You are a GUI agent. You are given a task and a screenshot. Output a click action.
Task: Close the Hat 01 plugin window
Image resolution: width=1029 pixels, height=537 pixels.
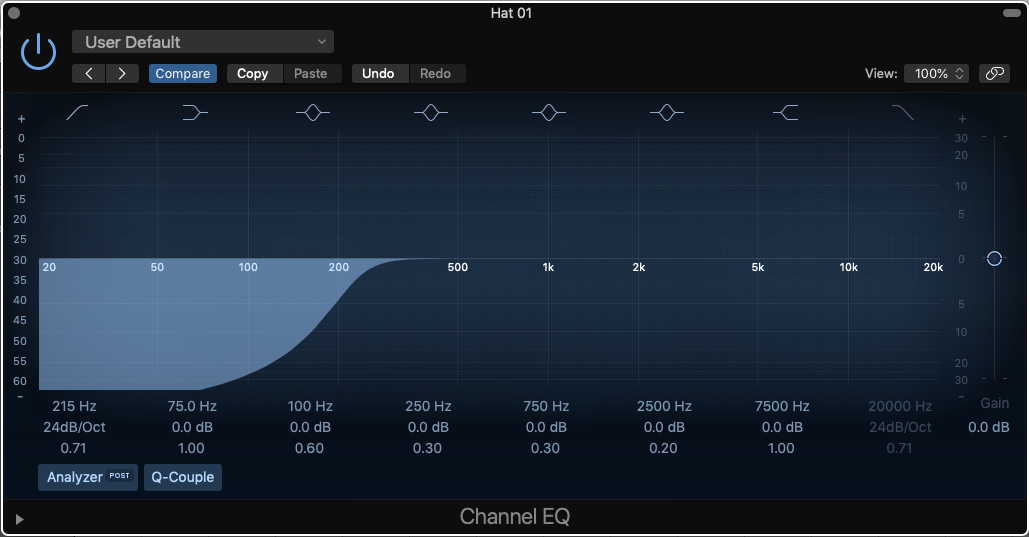[x=14, y=12]
